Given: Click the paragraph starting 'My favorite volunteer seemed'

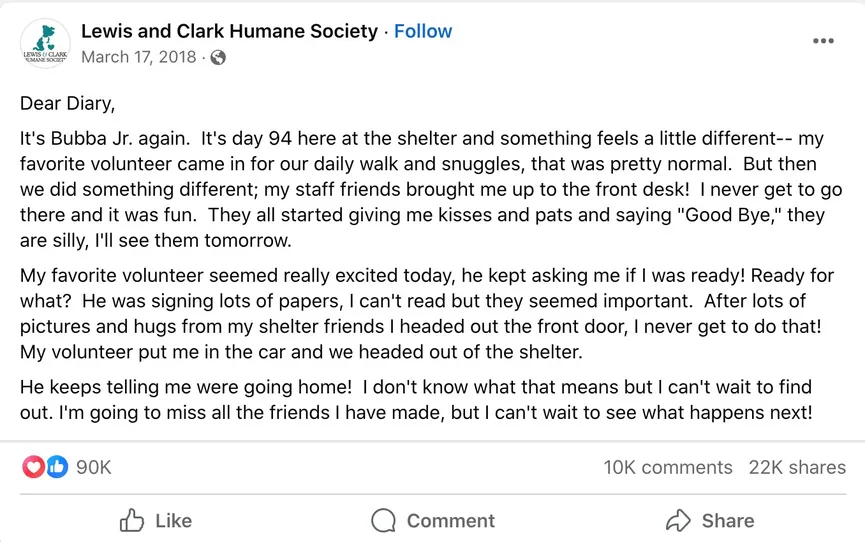Looking at the screenshot, I should point(427,313).
